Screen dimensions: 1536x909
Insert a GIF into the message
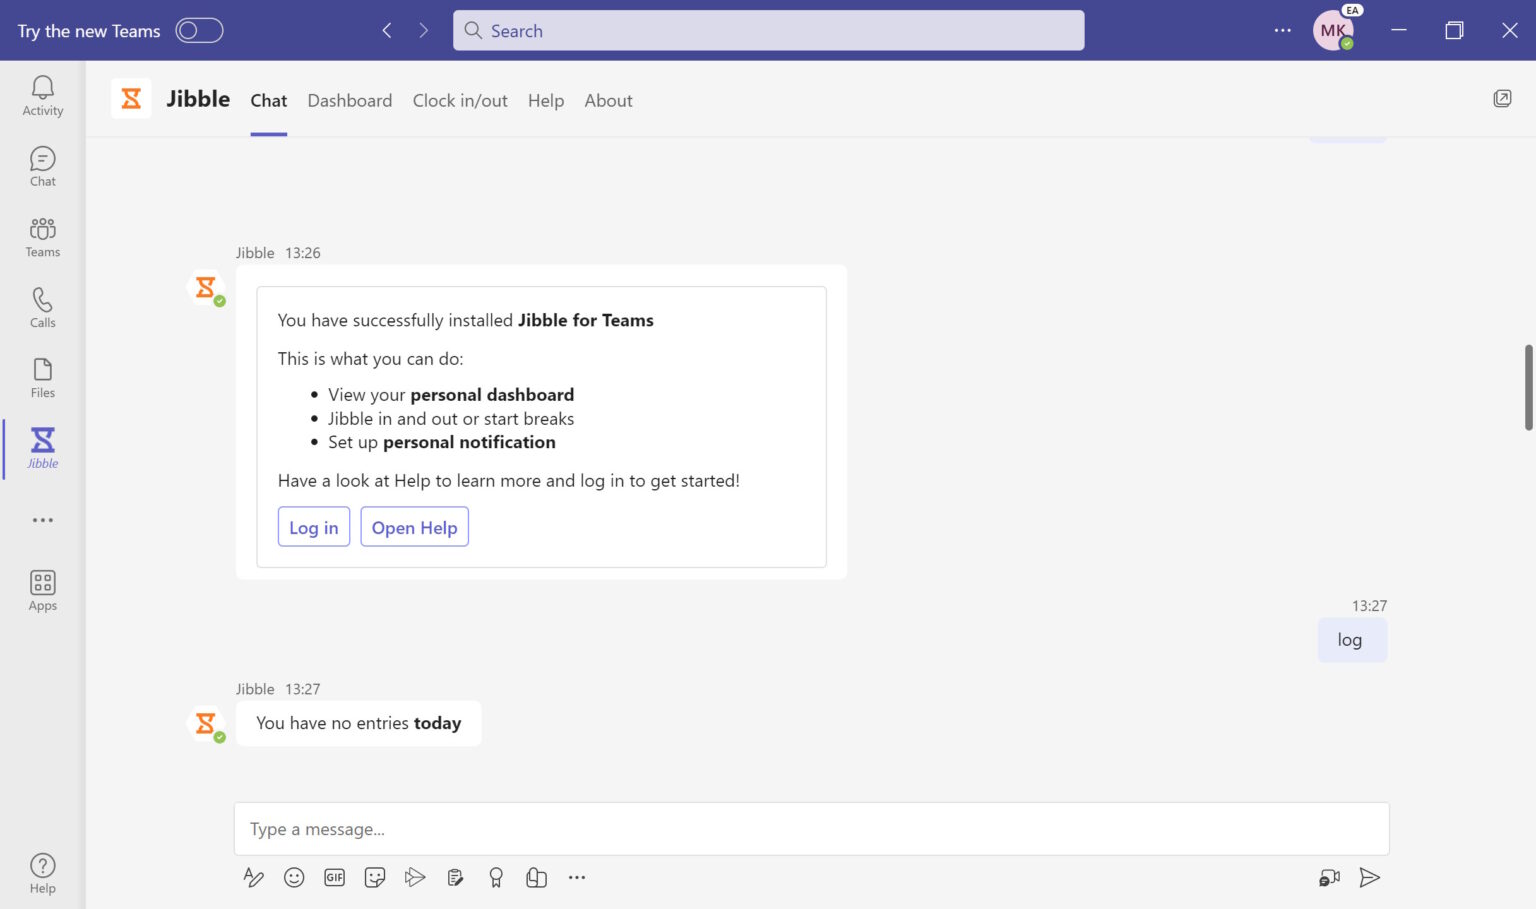pyautogui.click(x=334, y=877)
